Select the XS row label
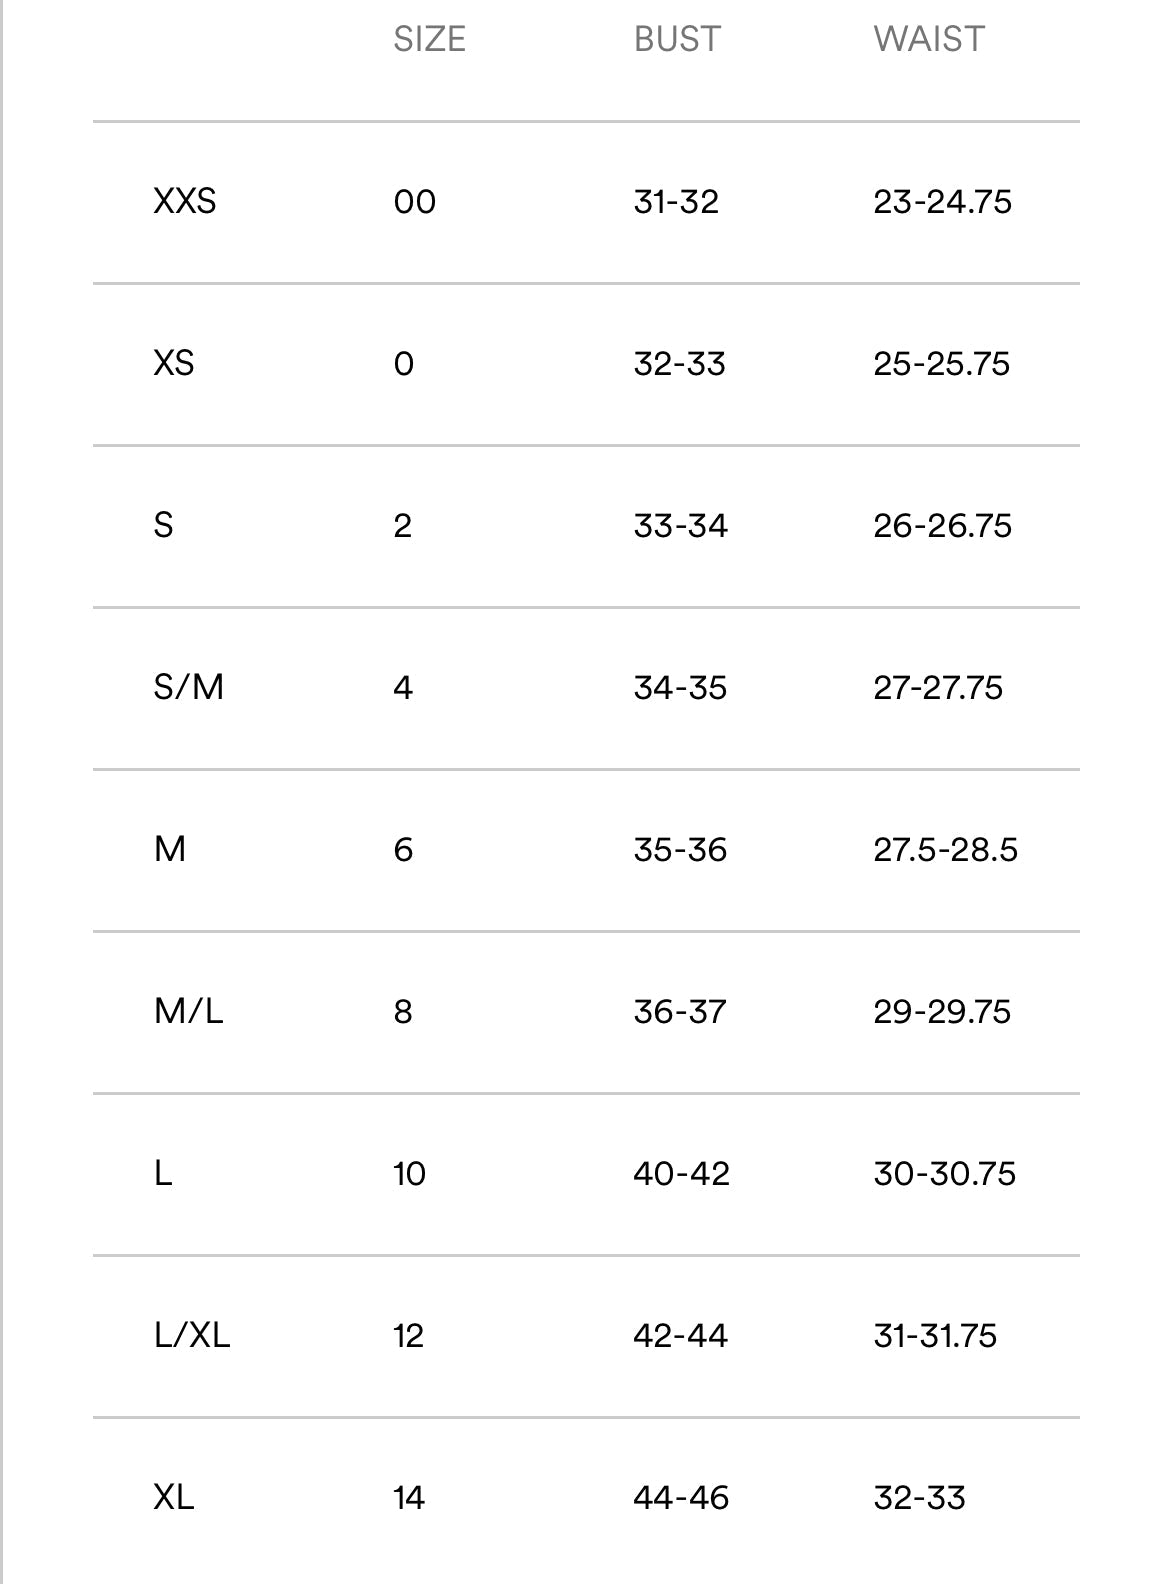 (x=174, y=363)
